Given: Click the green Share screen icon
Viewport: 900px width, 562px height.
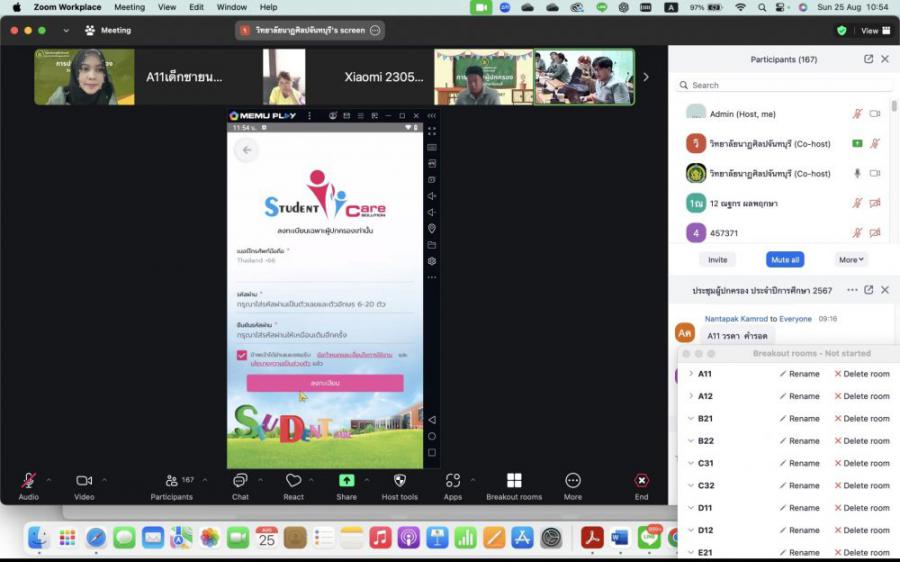Looking at the screenshot, I should 346,481.
